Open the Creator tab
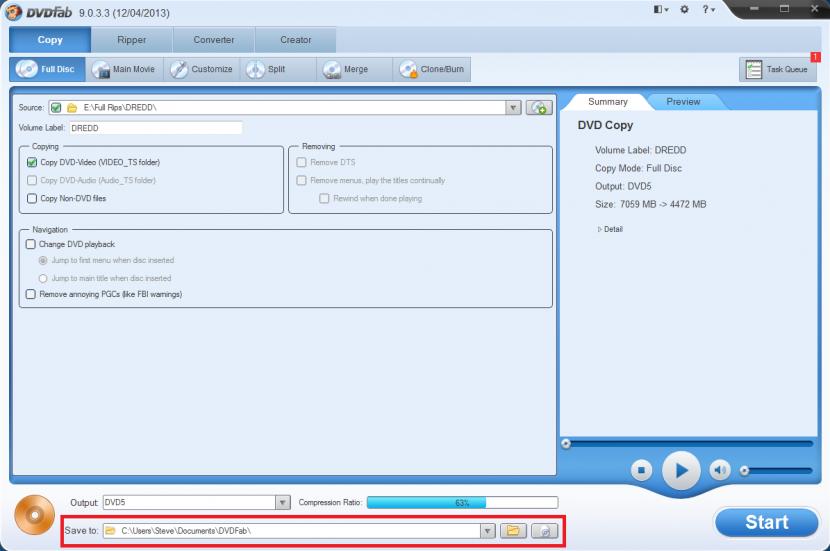The image size is (830, 551). click(295, 40)
